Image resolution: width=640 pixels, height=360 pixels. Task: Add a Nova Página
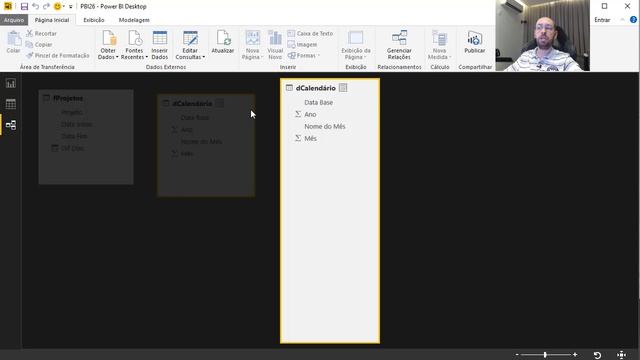point(252,45)
